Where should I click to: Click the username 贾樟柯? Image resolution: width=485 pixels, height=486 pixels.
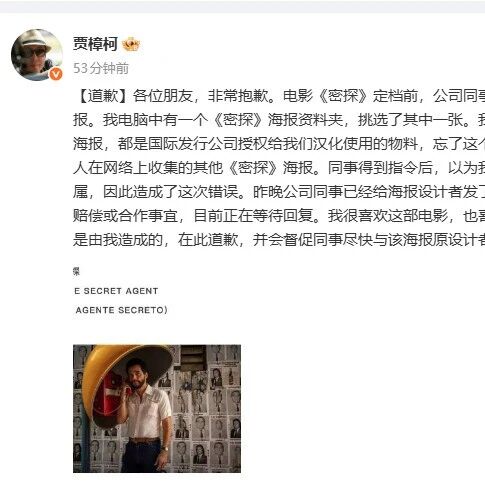point(95,44)
